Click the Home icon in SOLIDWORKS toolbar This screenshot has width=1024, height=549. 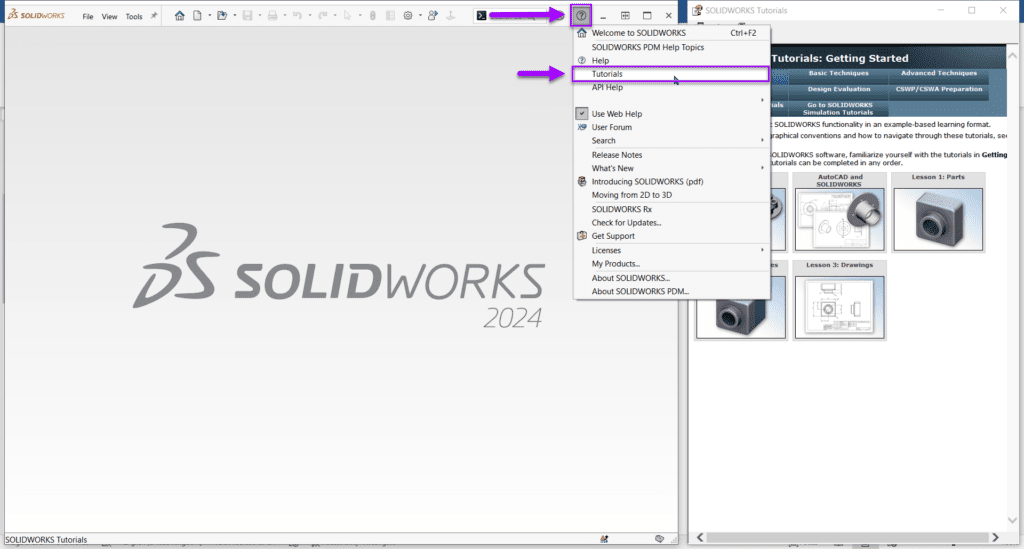click(x=180, y=16)
